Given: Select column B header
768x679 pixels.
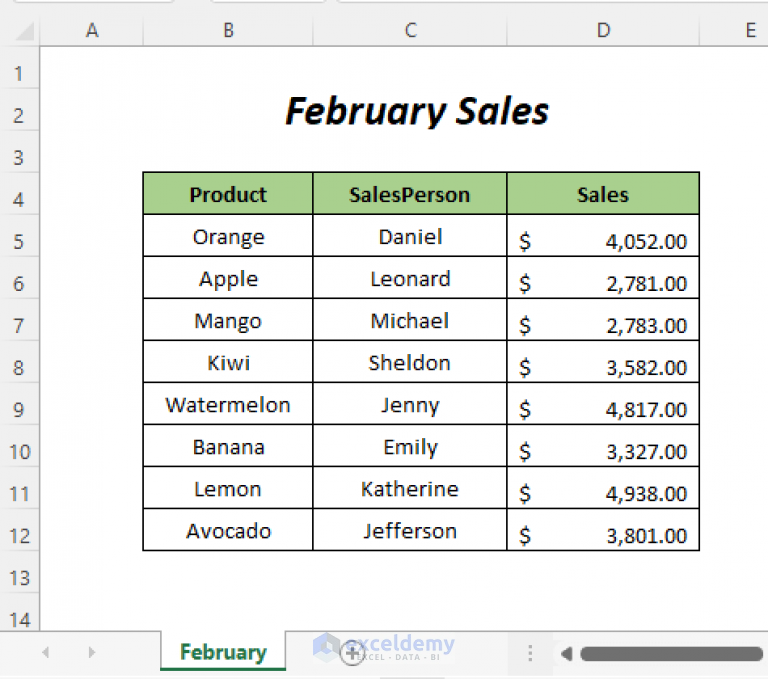Looking at the screenshot, I should click(x=228, y=31).
